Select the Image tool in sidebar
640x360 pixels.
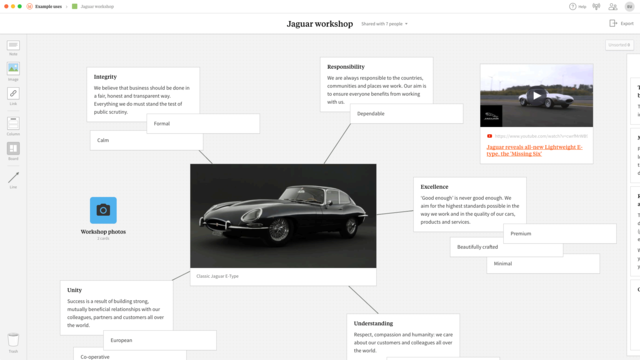click(x=13, y=71)
